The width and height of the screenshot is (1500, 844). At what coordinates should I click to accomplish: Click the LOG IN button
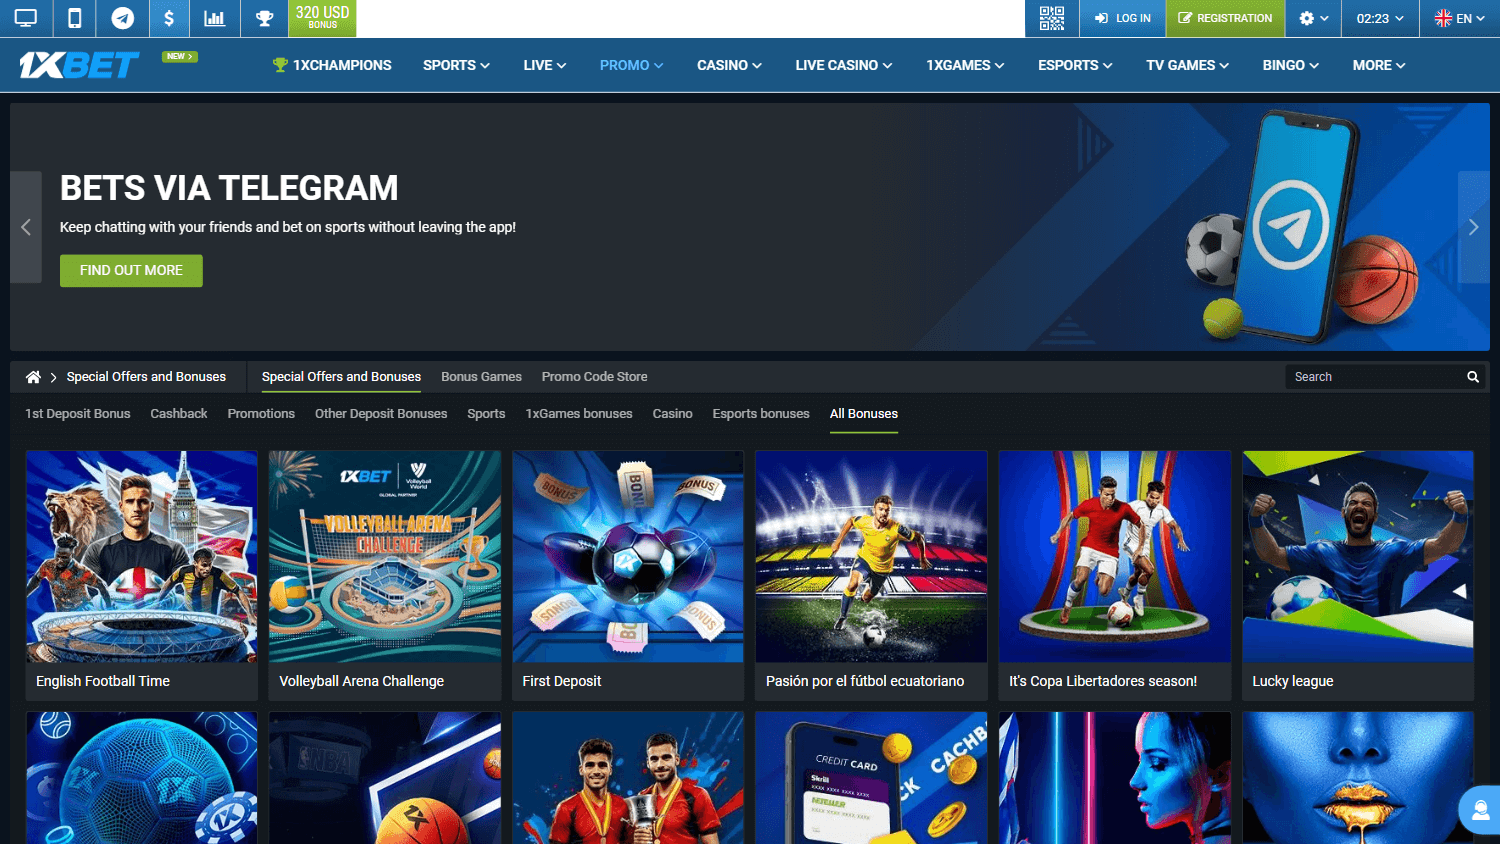(1123, 18)
